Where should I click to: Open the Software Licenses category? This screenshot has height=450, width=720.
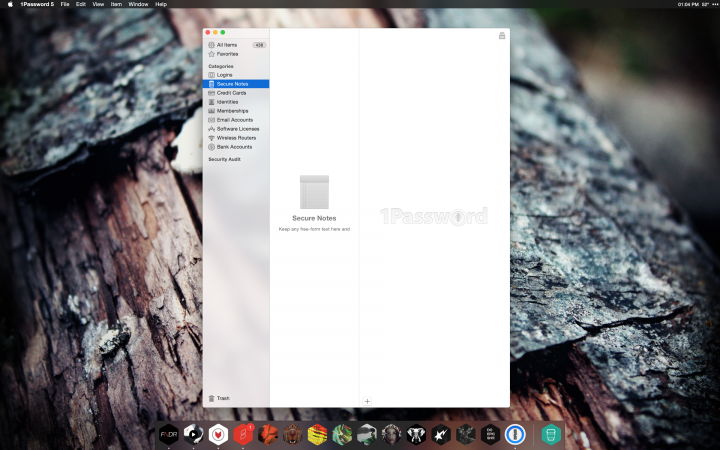point(236,129)
